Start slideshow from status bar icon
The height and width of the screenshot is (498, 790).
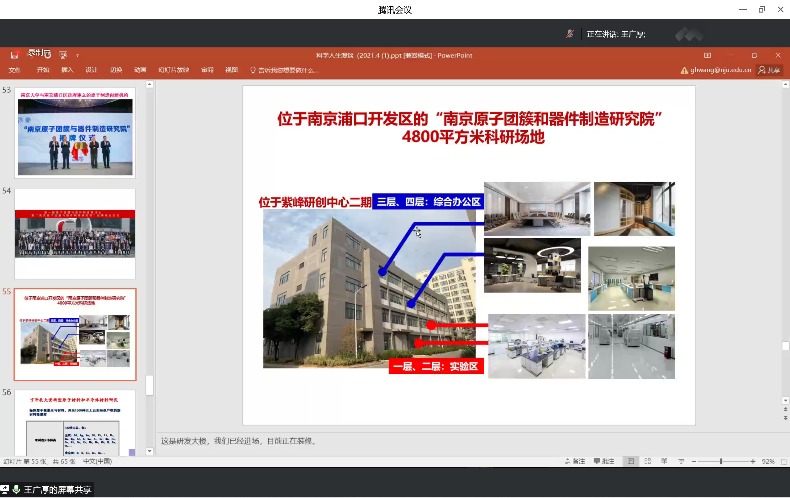point(682,461)
